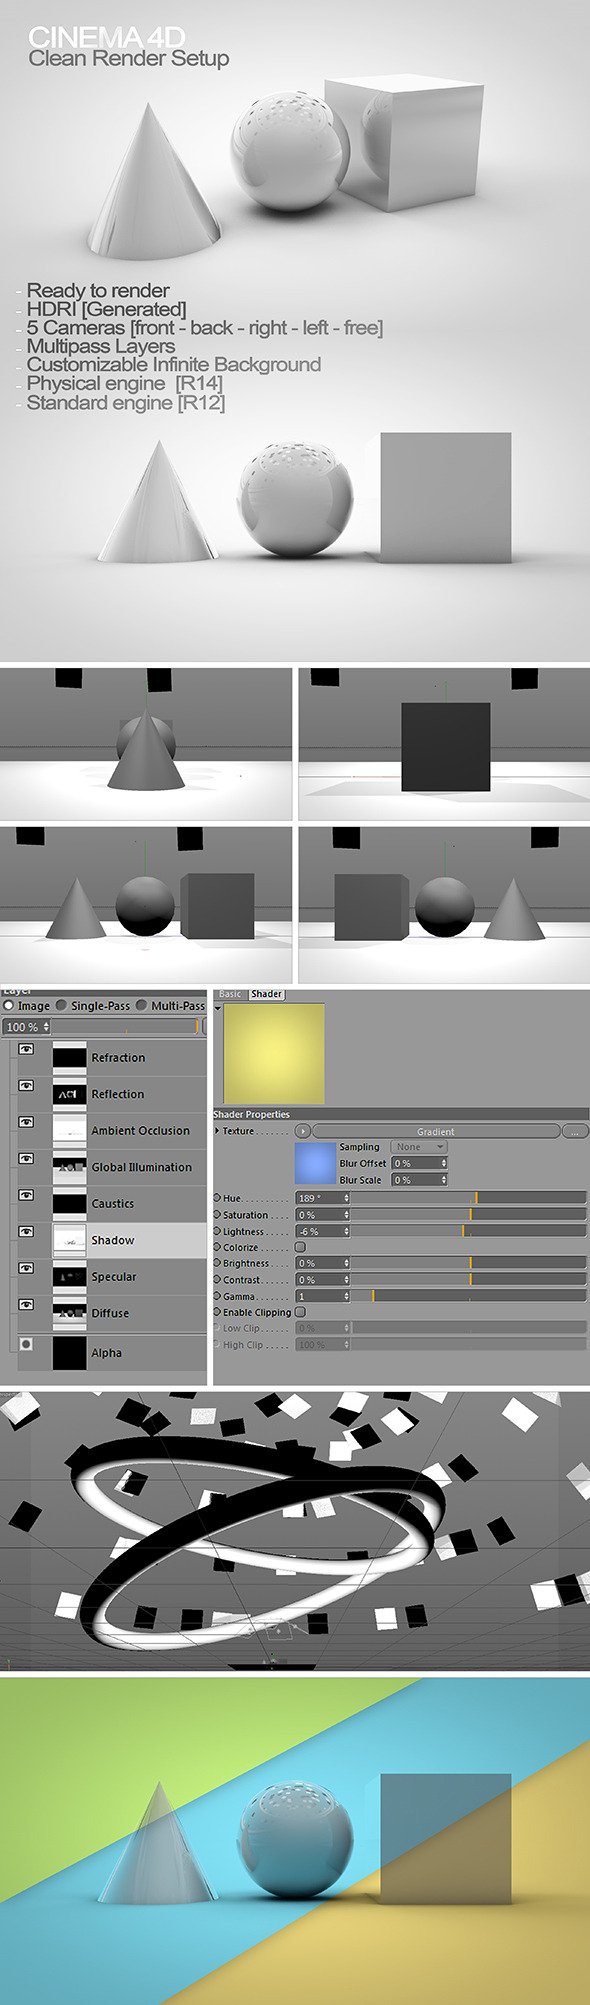Screen dimensions: 590x2005
Task: Select the Alpha layer name
Action: coord(106,1353)
